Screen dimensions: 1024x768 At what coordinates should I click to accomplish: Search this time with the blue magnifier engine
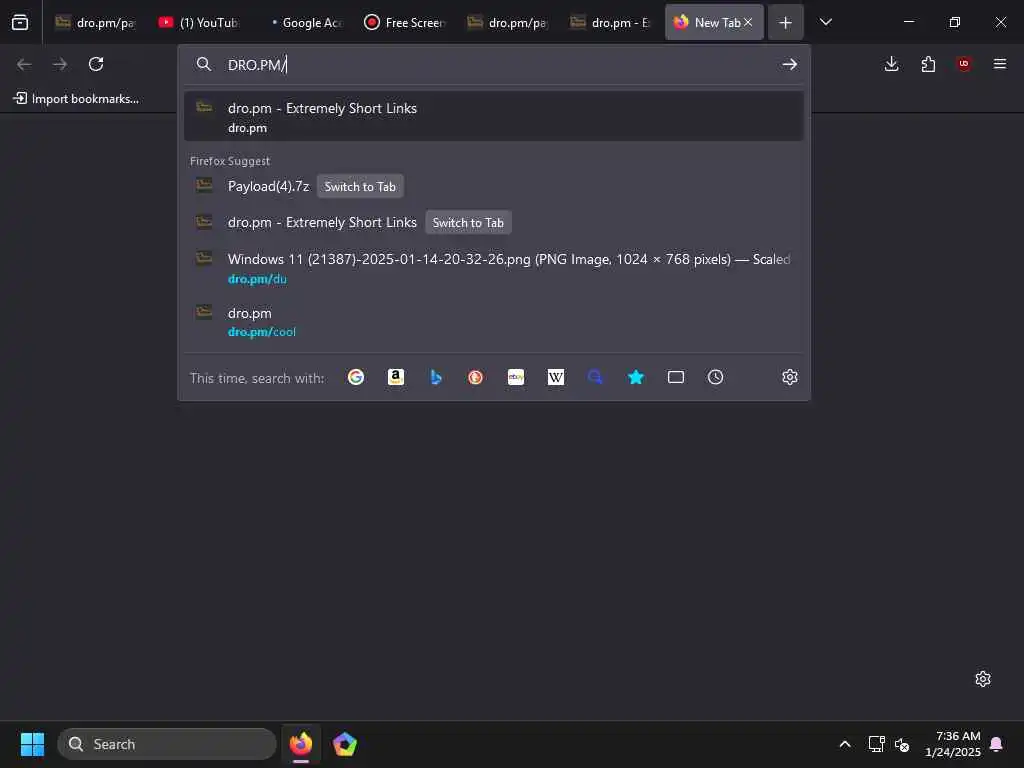596,377
